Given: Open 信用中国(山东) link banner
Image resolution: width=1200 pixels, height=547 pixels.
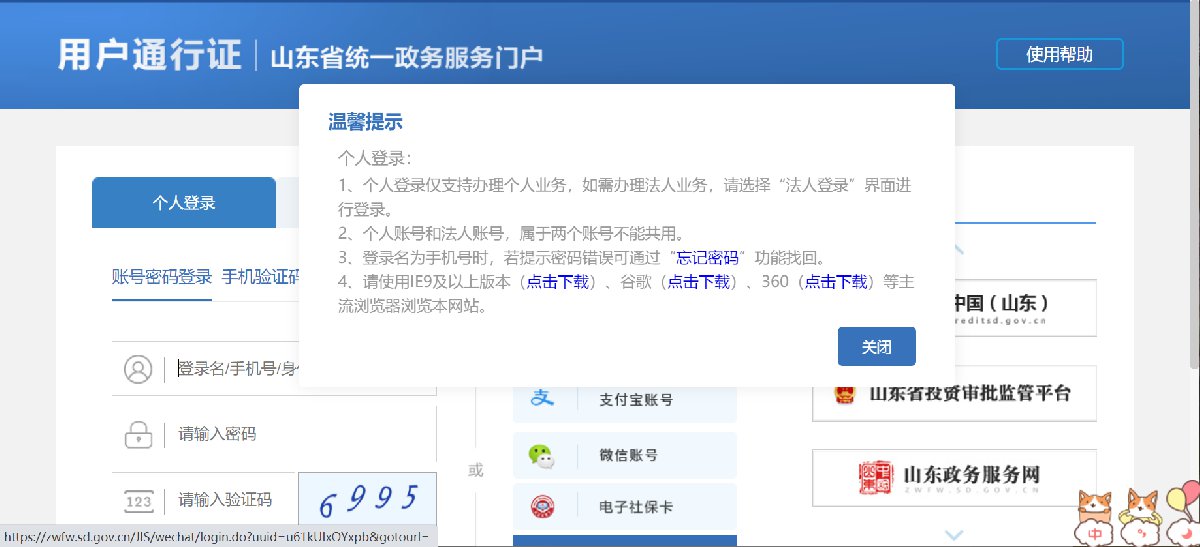Looking at the screenshot, I should point(1026,308).
